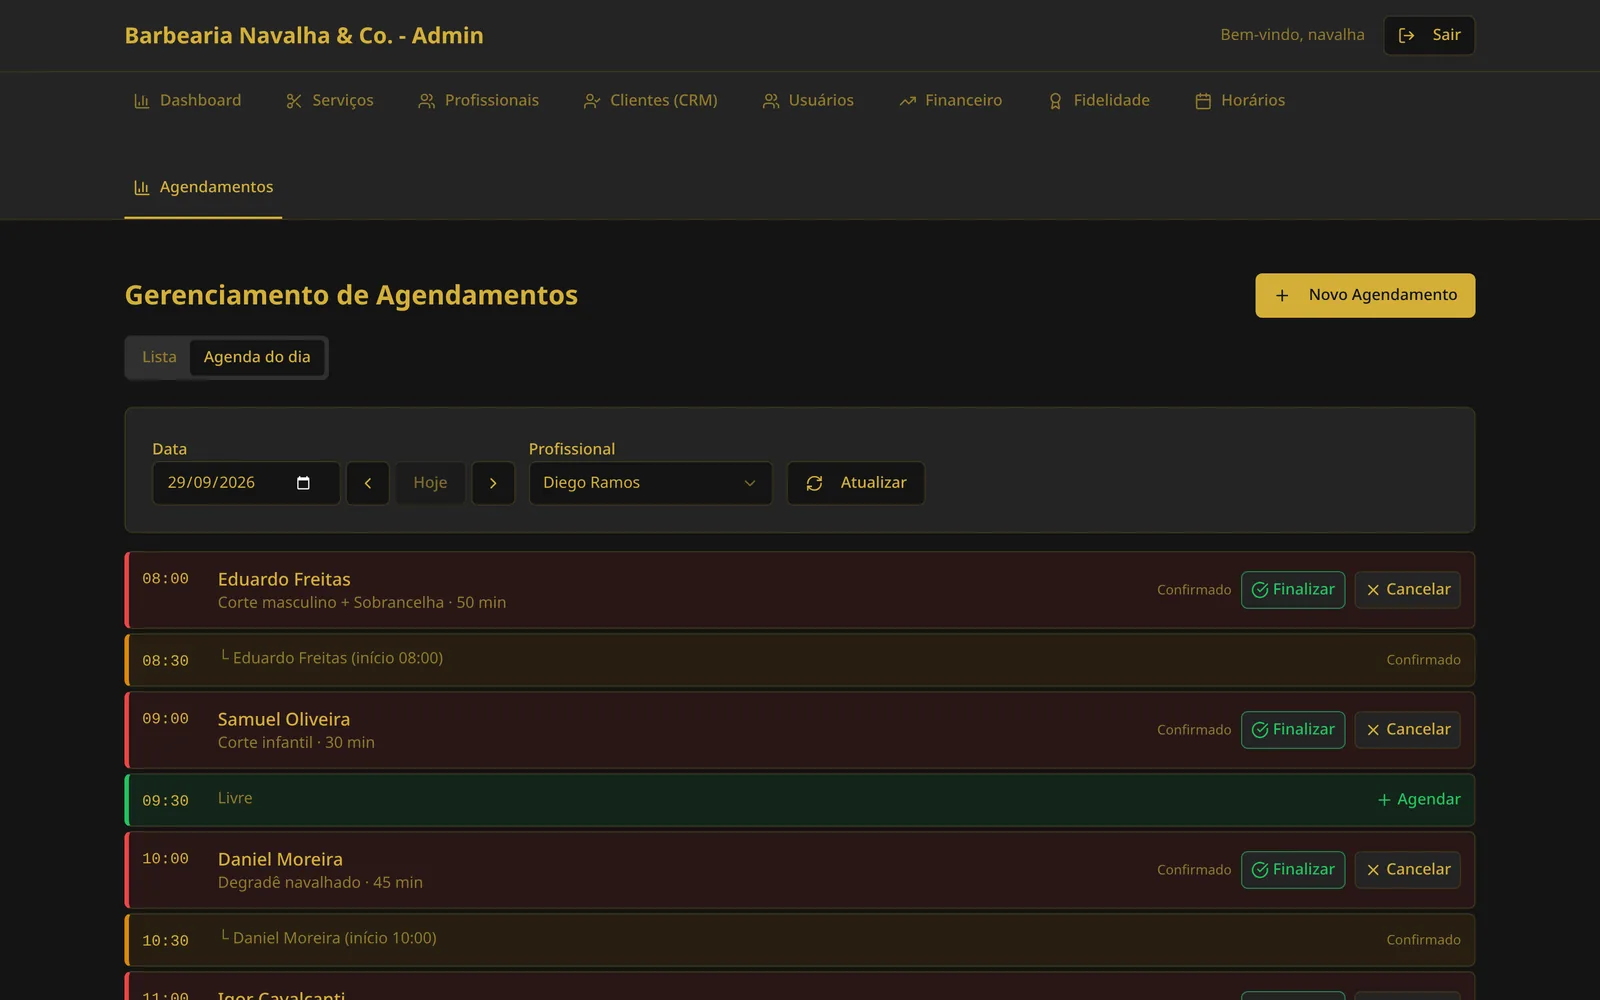Go to previous day chevron
The image size is (1600, 1000).
[x=368, y=483]
